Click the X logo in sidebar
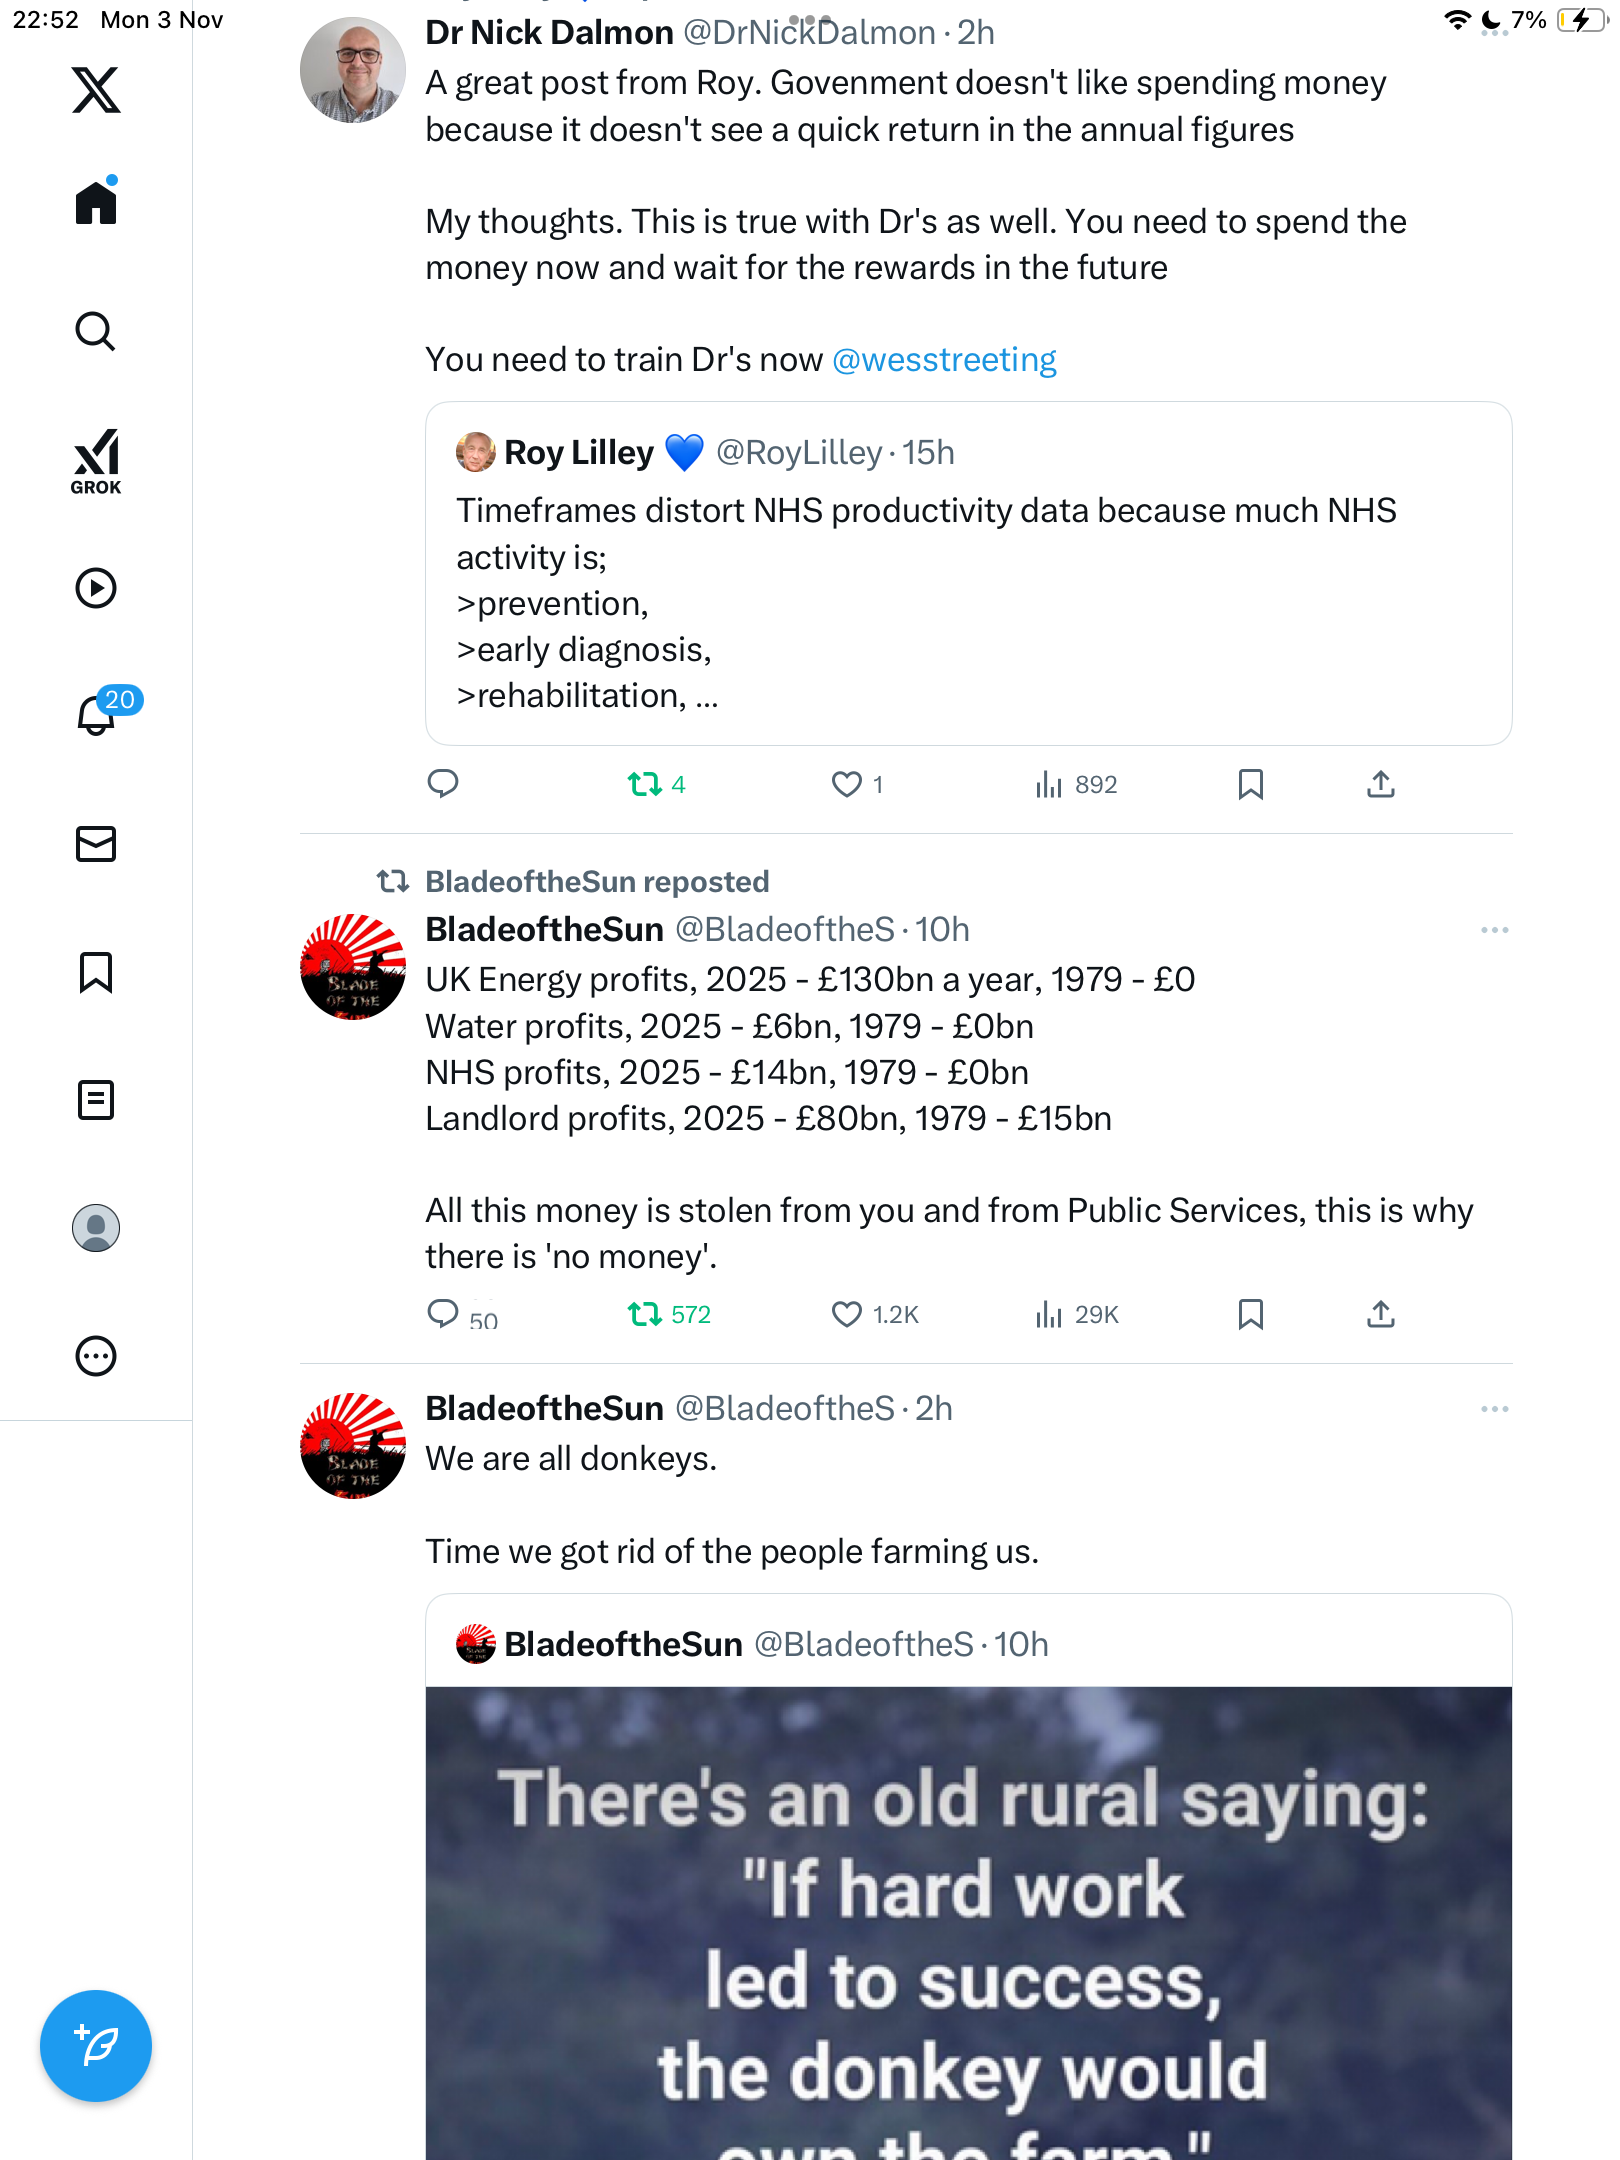Screen dimensions: 1620x2160 [96, 90]
